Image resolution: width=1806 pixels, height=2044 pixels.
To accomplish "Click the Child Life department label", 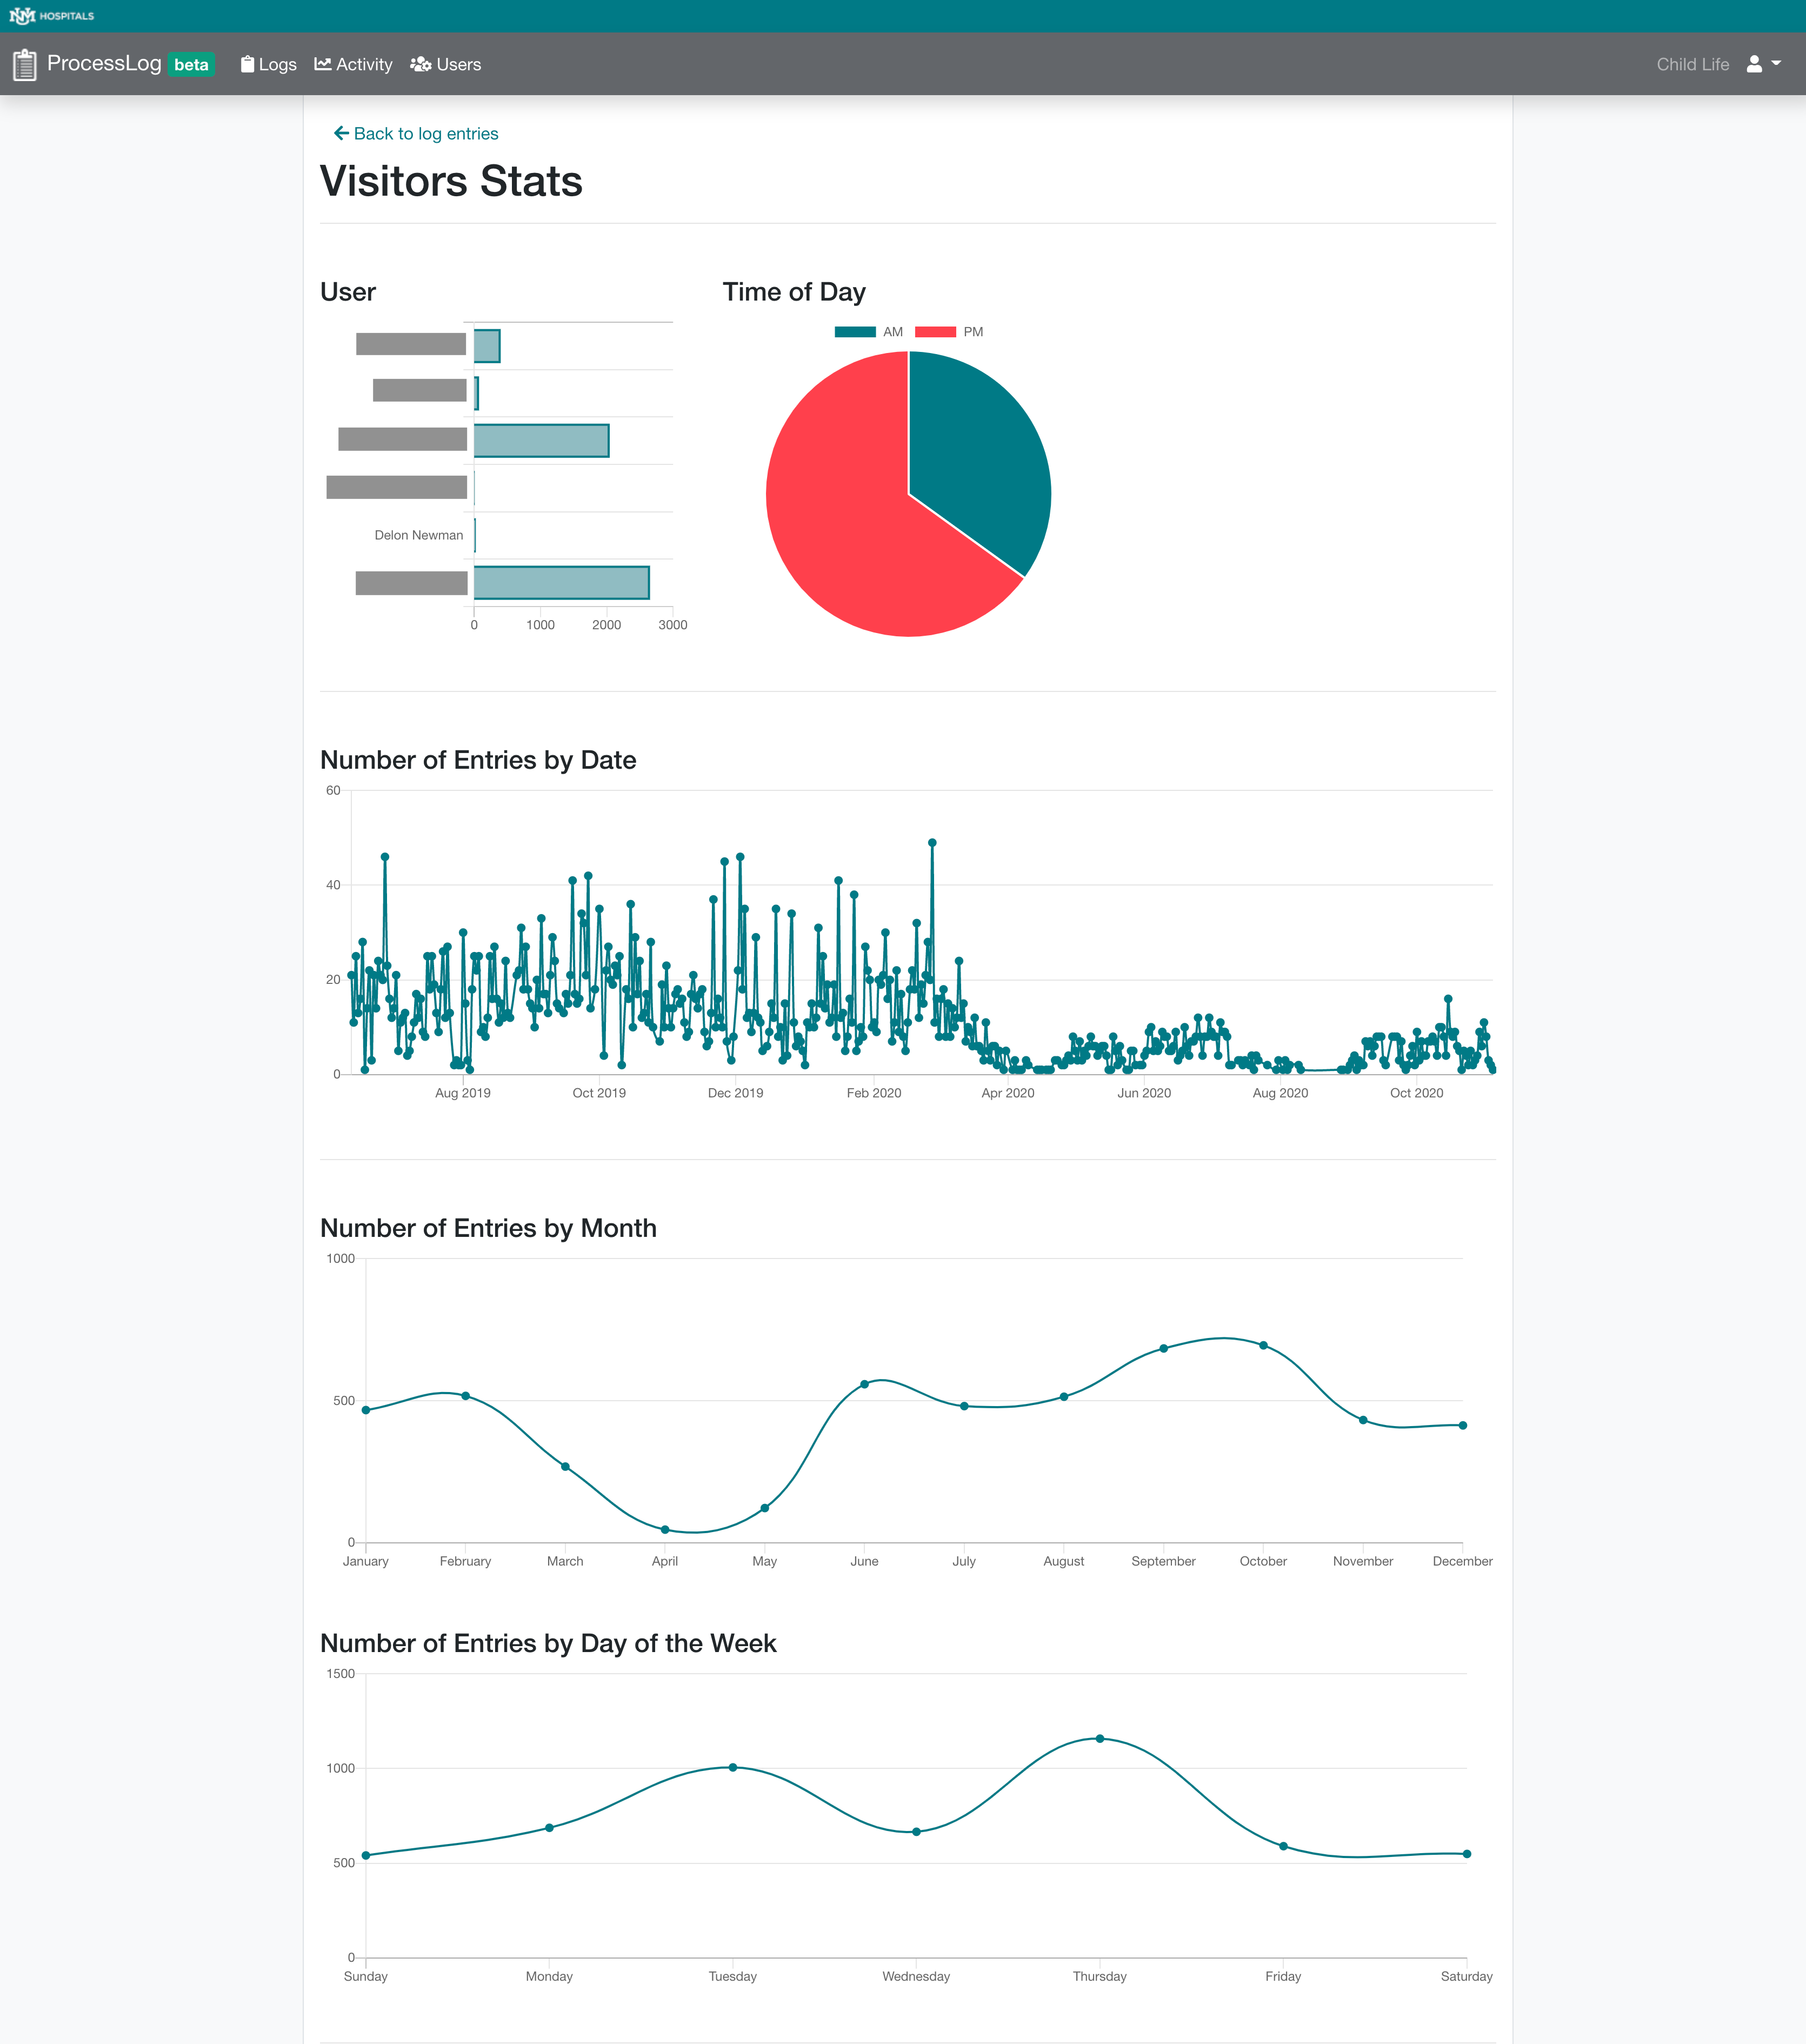I will [1692, 64].
